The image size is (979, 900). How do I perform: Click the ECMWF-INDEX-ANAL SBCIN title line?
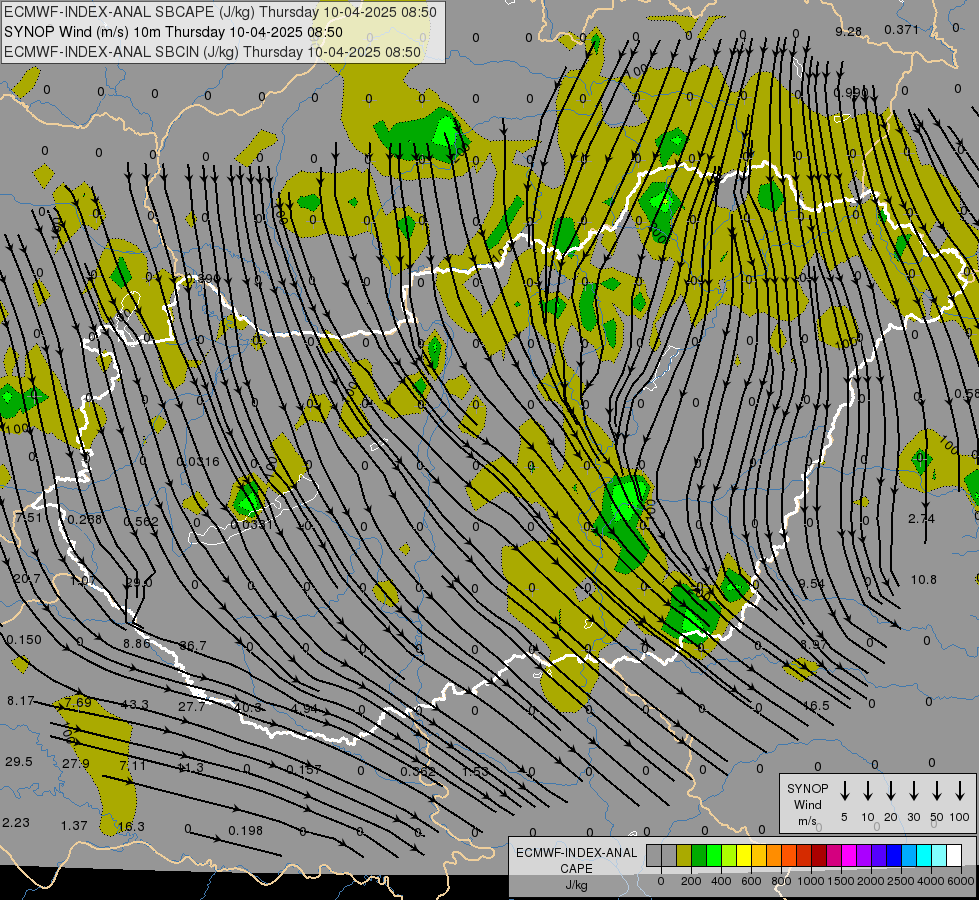[x=212, y=52]
